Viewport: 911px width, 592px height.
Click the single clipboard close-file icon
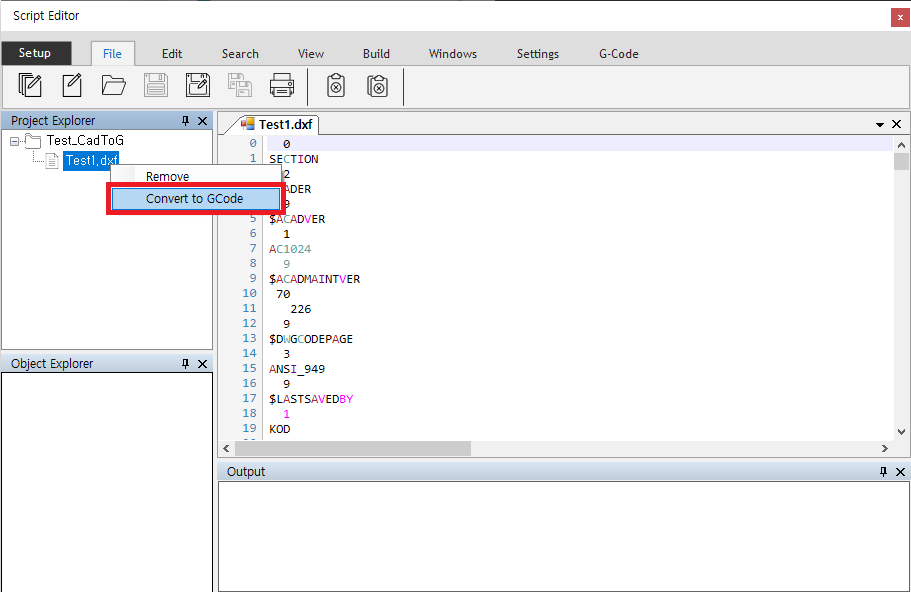pos(337,86)
